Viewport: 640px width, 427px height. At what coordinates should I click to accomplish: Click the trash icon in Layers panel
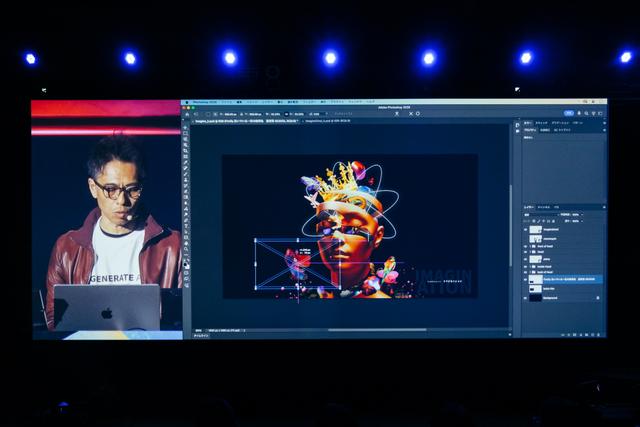click(x=599, y=335)
